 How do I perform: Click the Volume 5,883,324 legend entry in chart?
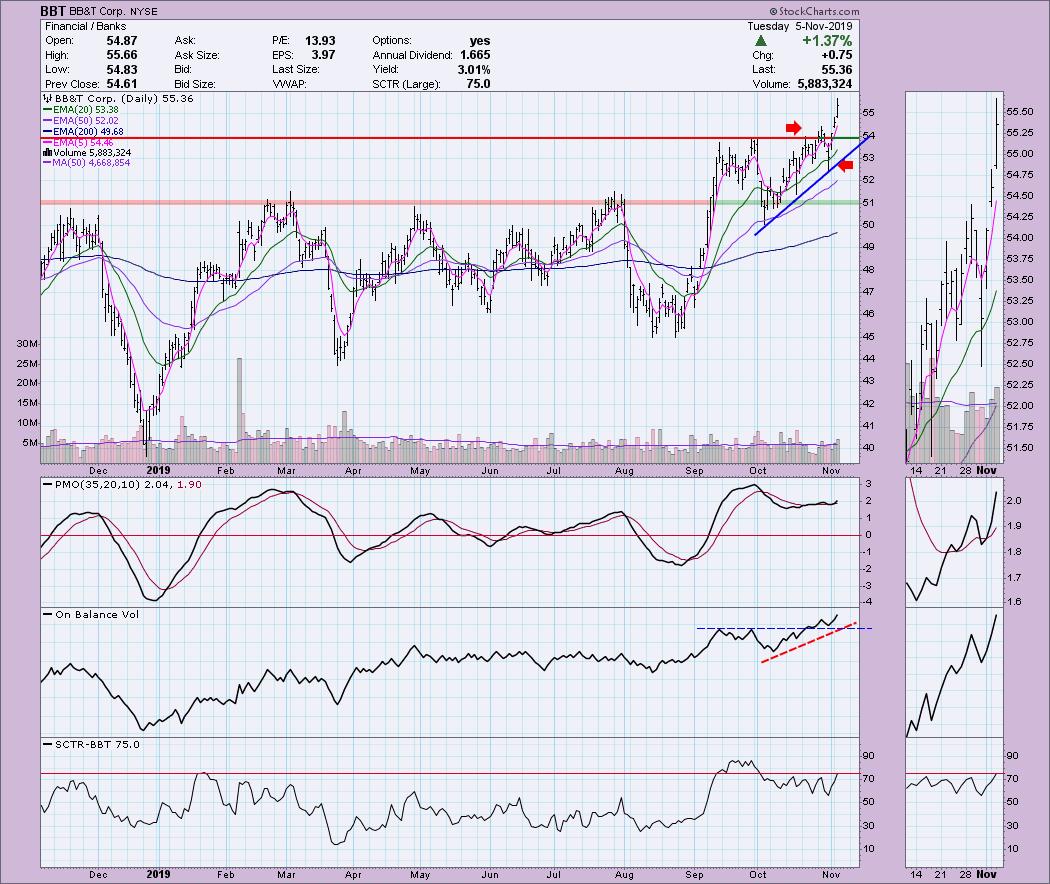(86, 153)
